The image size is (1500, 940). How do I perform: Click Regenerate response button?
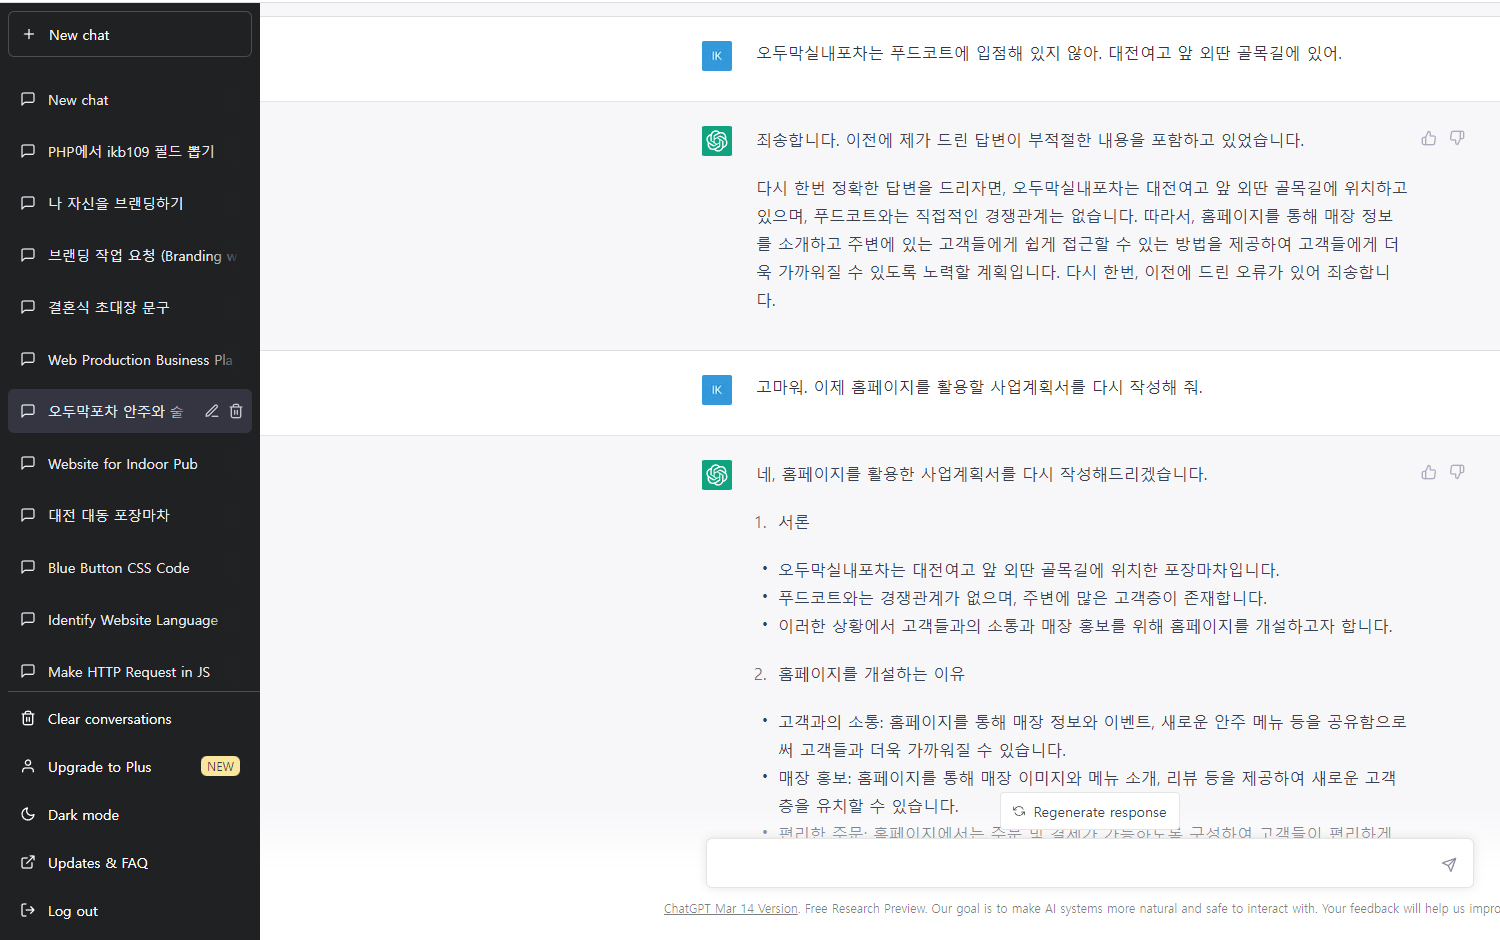click(1090, 812)
